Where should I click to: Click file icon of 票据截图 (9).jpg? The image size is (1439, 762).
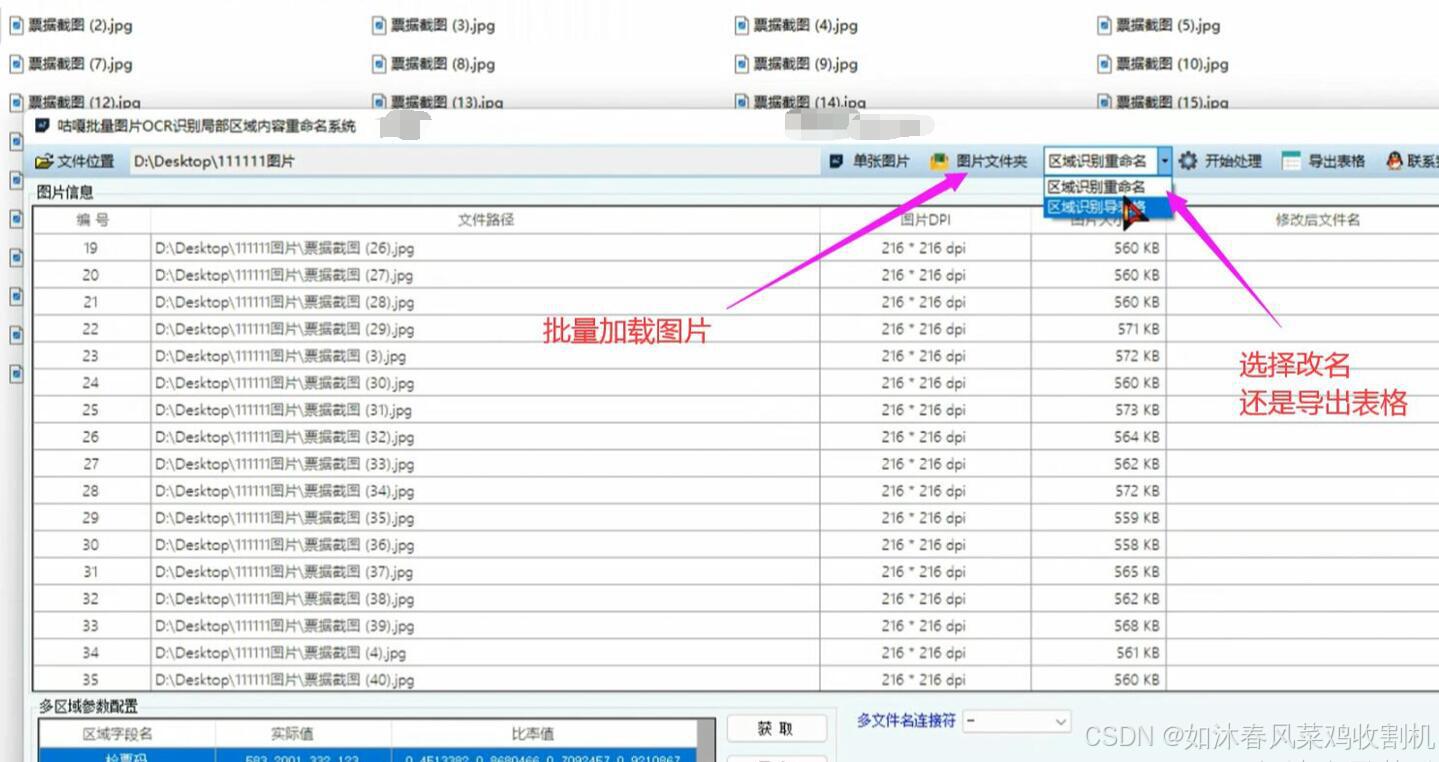pos(742,64)
